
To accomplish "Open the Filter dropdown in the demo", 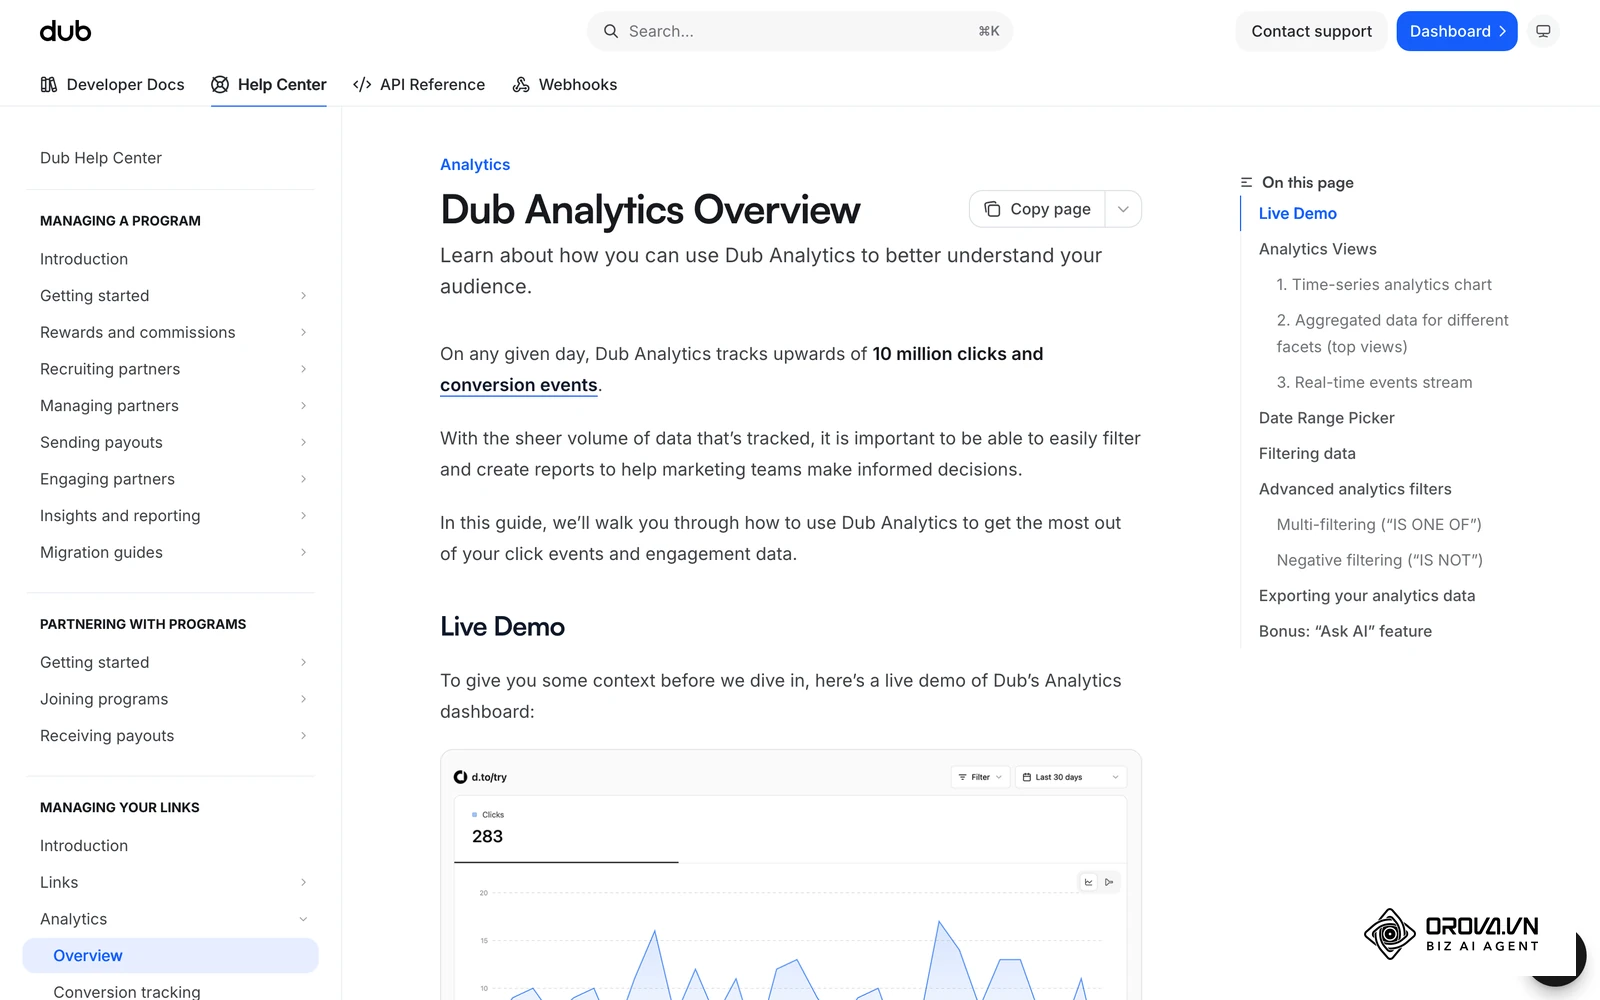I will [980, 777].
